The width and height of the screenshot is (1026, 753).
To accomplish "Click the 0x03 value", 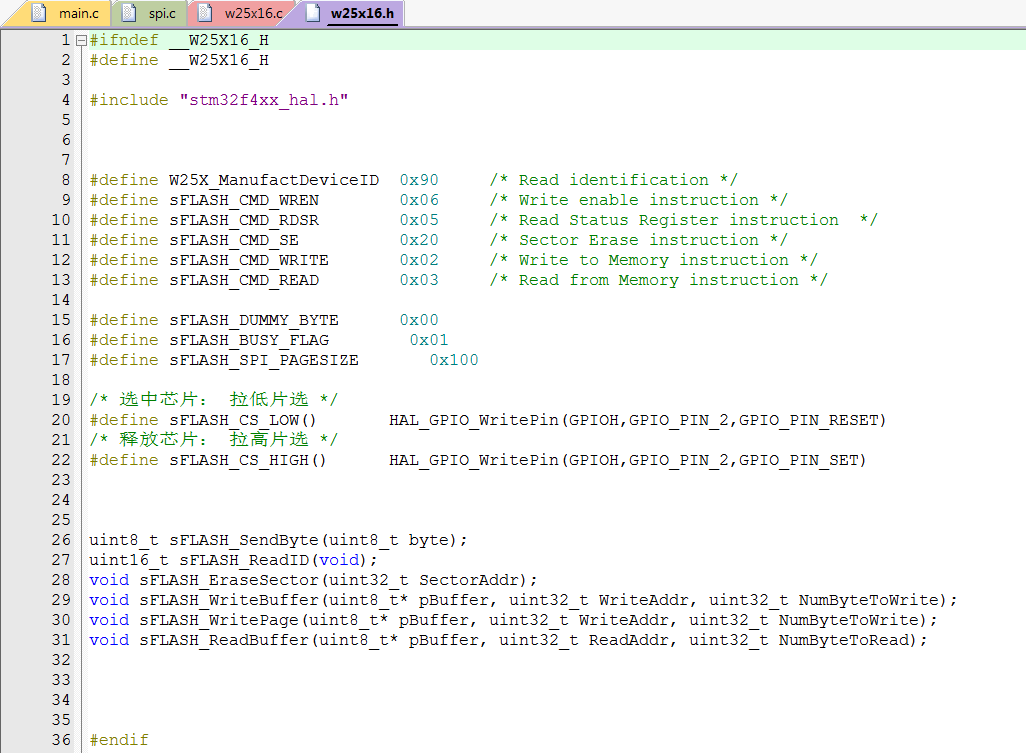I will tap(419, 280).
